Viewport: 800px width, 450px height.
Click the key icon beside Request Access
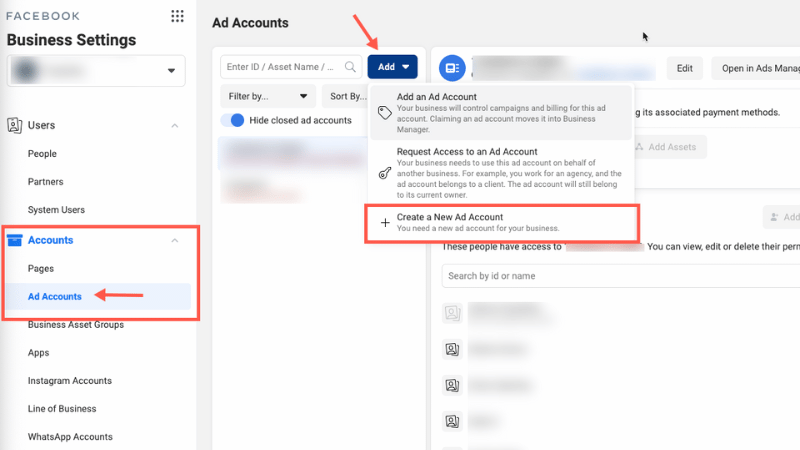[x=385, y=173]
